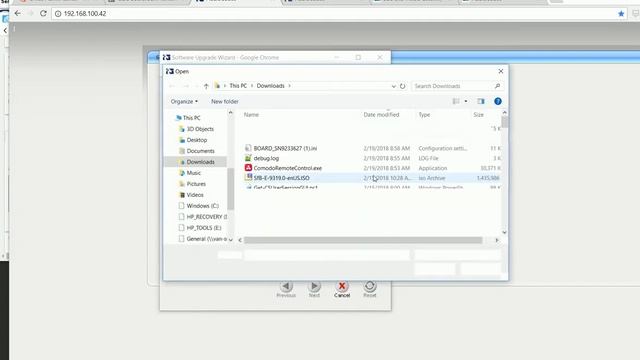Click the browser back arrow

point(18,13)
